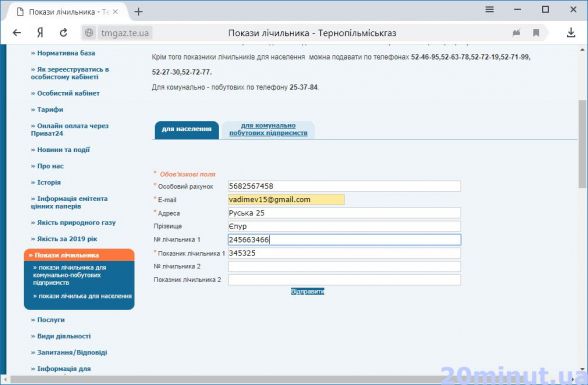Select the 'Покази лічильника' browser tab

(x=68, y=12)
